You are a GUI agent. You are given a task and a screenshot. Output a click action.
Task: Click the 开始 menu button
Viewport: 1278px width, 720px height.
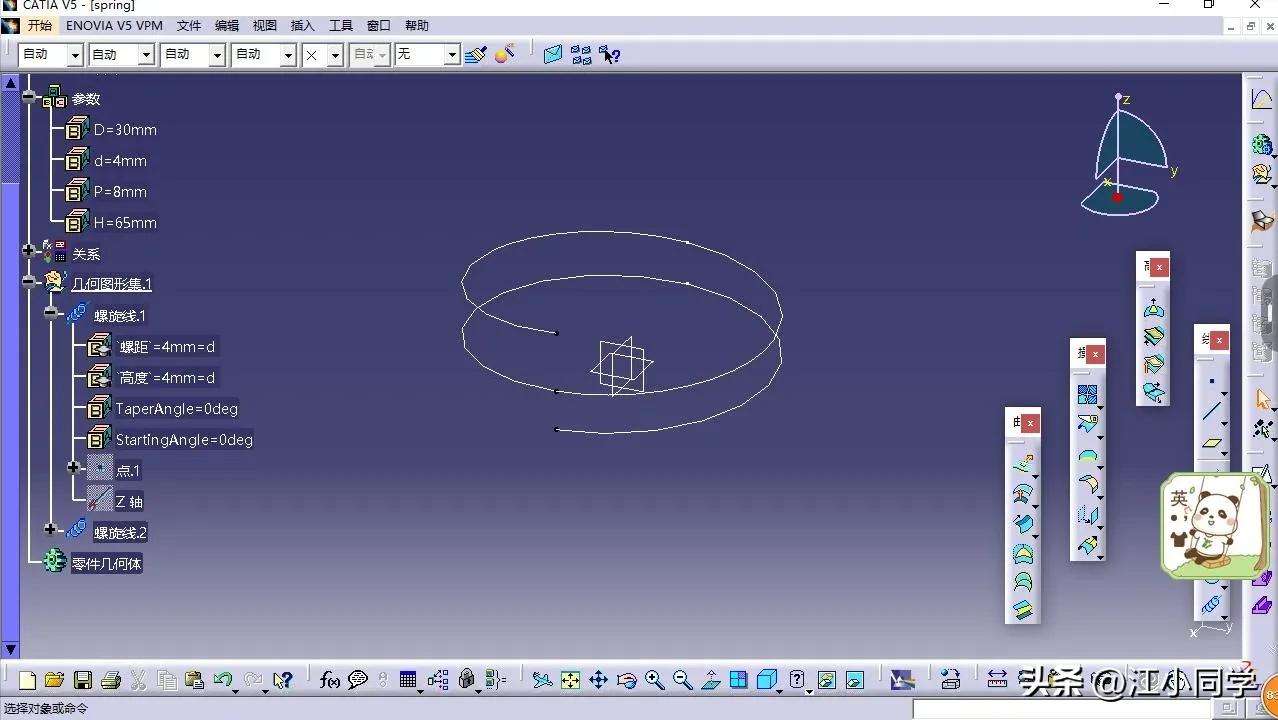(40, 26)
